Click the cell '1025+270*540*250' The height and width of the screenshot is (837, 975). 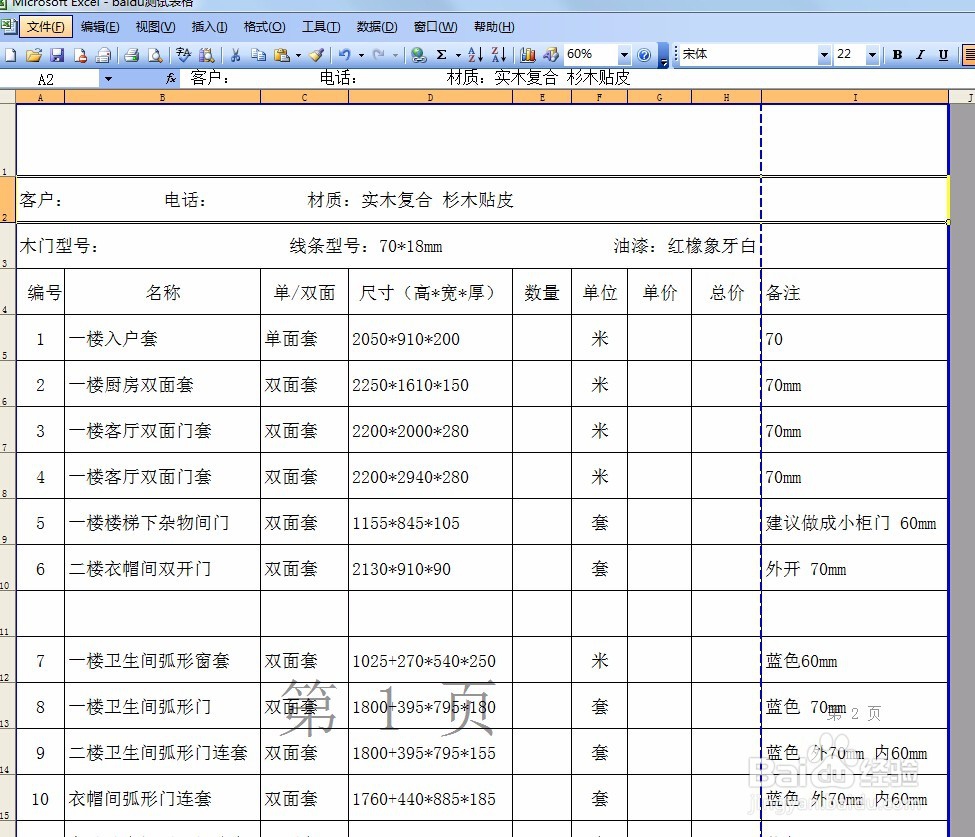pyautogui.click(x=430, y=660)
